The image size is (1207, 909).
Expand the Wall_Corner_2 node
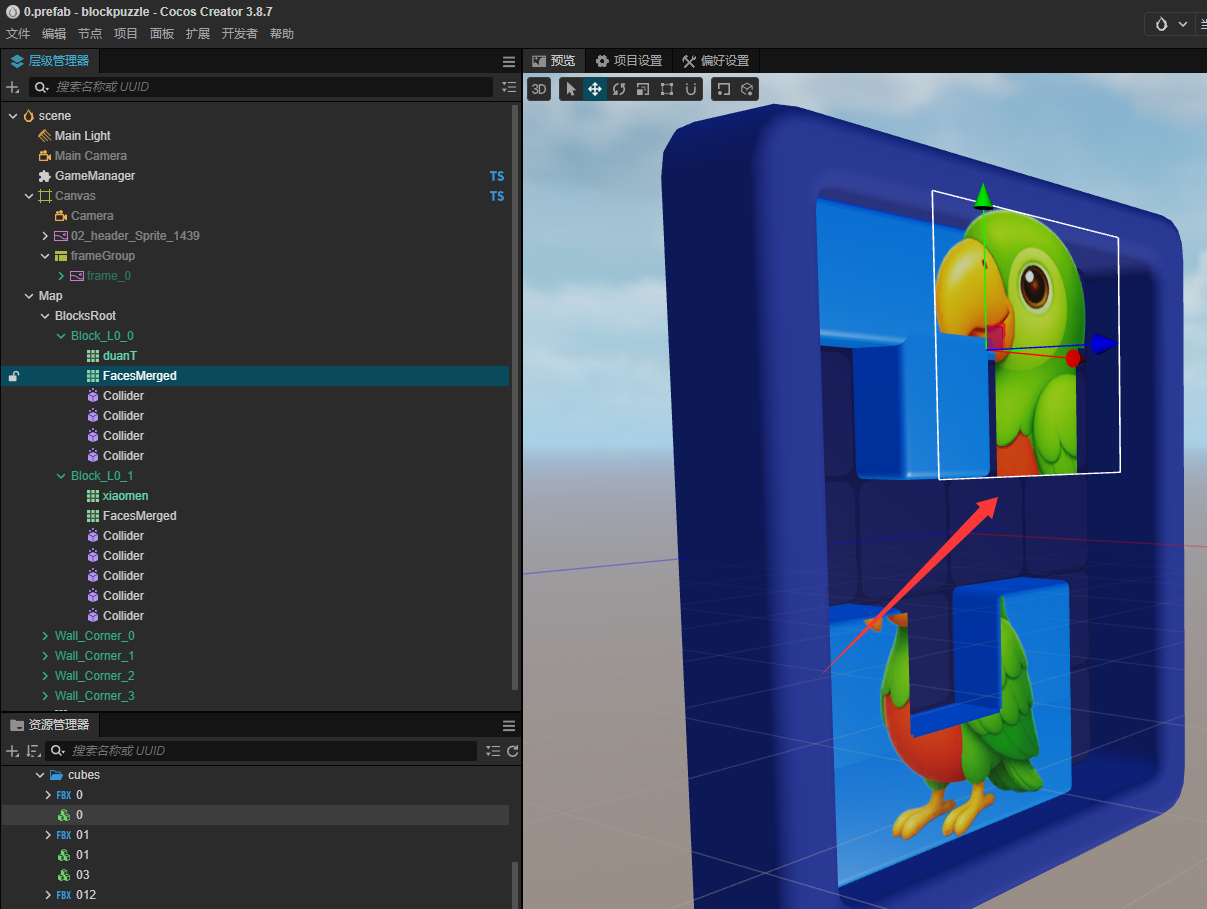45,676
